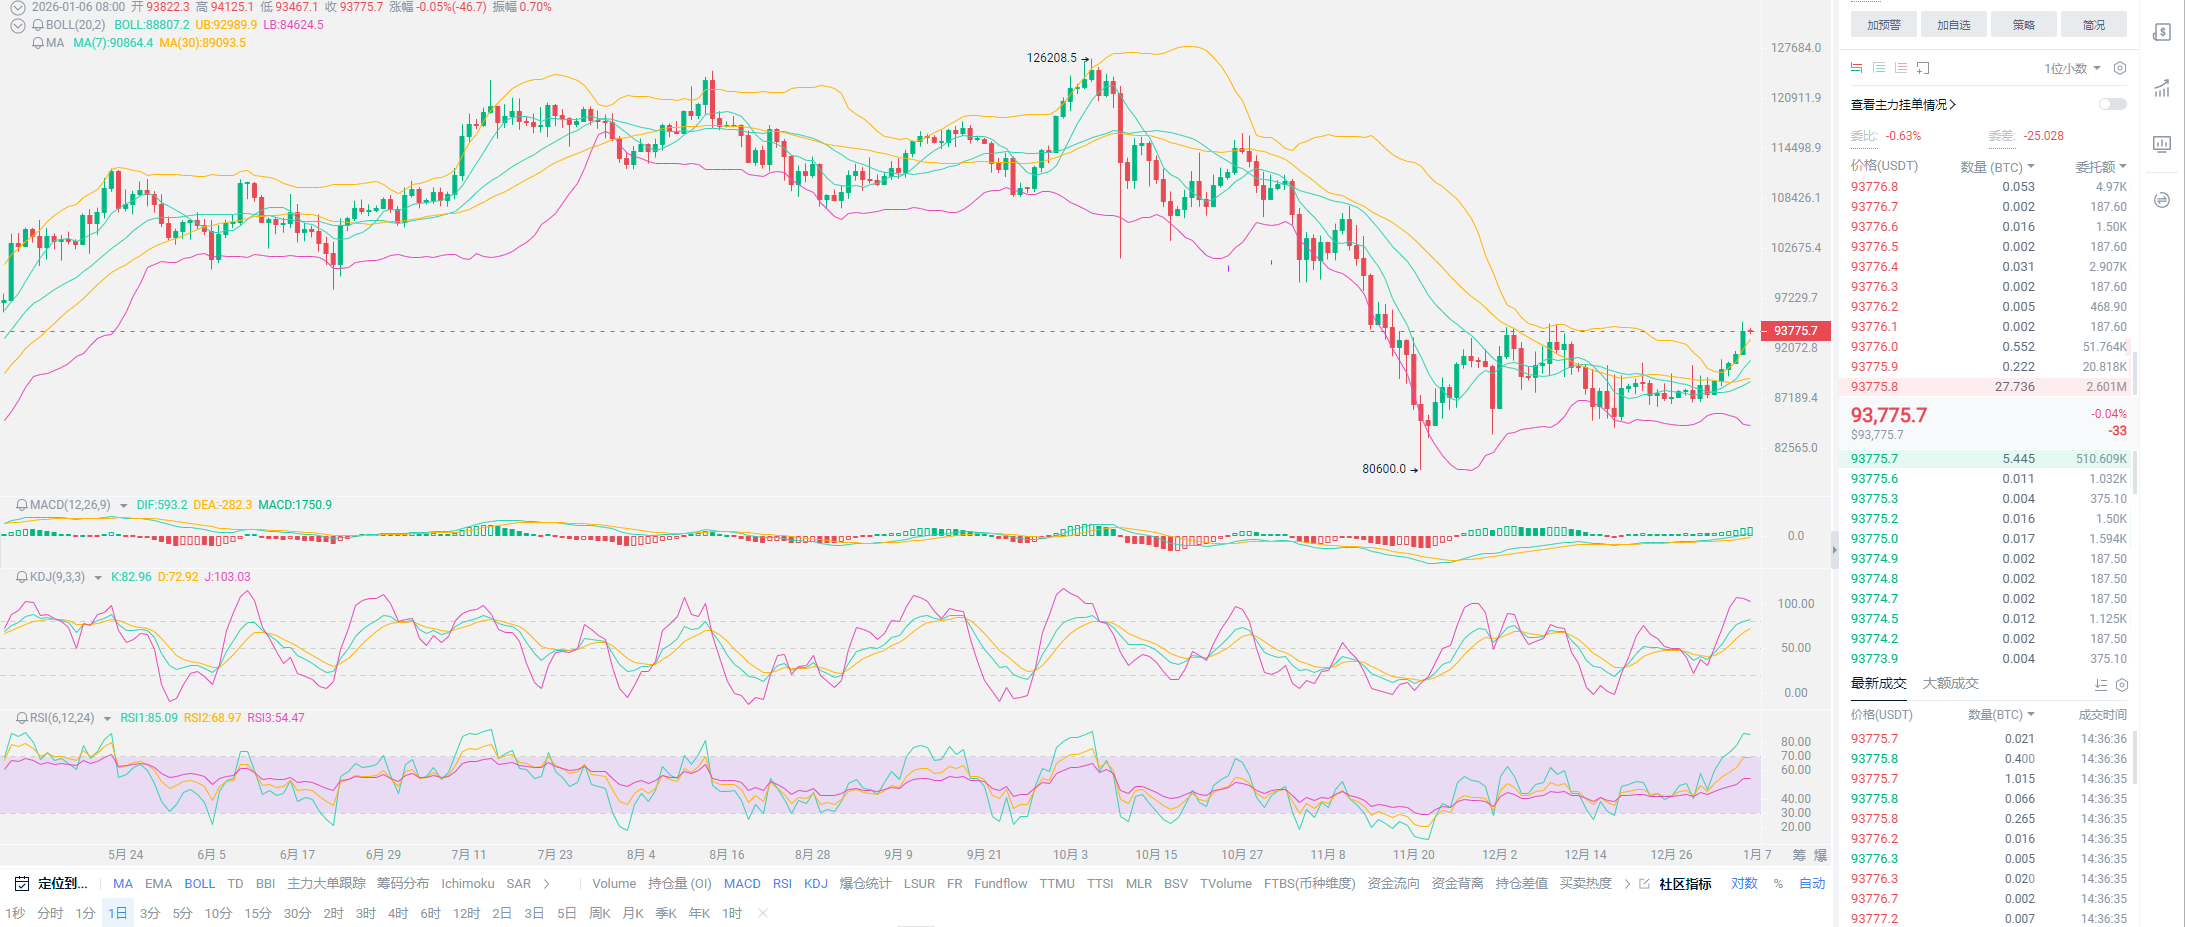Click the 93776.0 ask price row
Image resolution: width=2185 pixels, height=927 pixels.
click(1874, 347)
